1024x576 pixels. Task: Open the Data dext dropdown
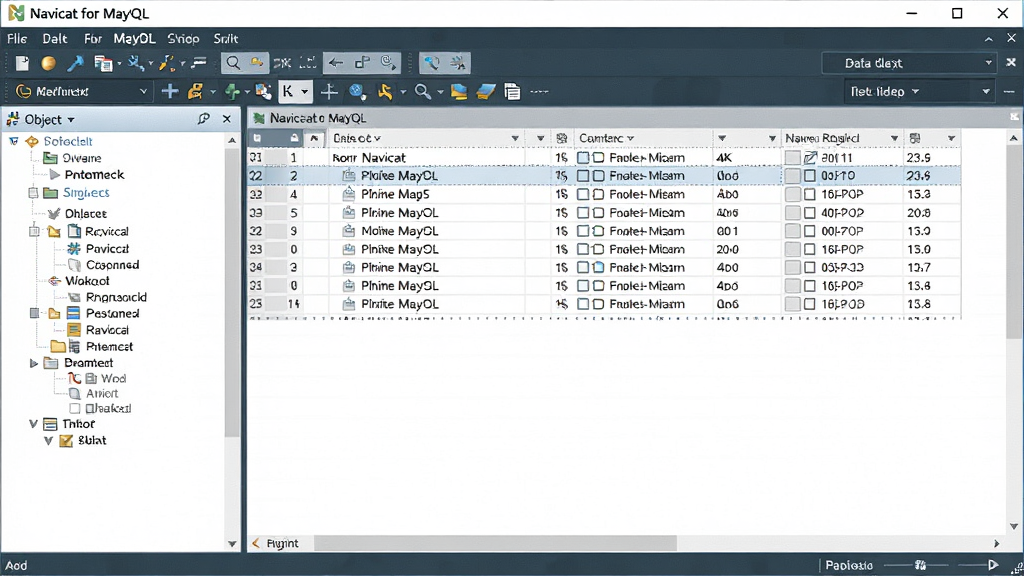(x=908, y=63)
